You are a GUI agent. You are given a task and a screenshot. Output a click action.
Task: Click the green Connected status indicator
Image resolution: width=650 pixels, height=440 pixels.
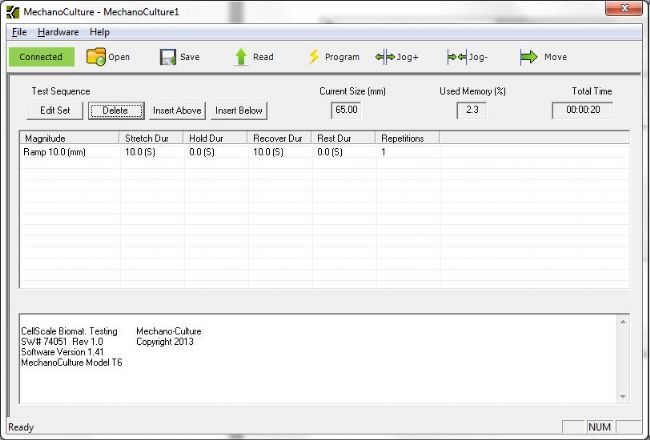point(41,57)
